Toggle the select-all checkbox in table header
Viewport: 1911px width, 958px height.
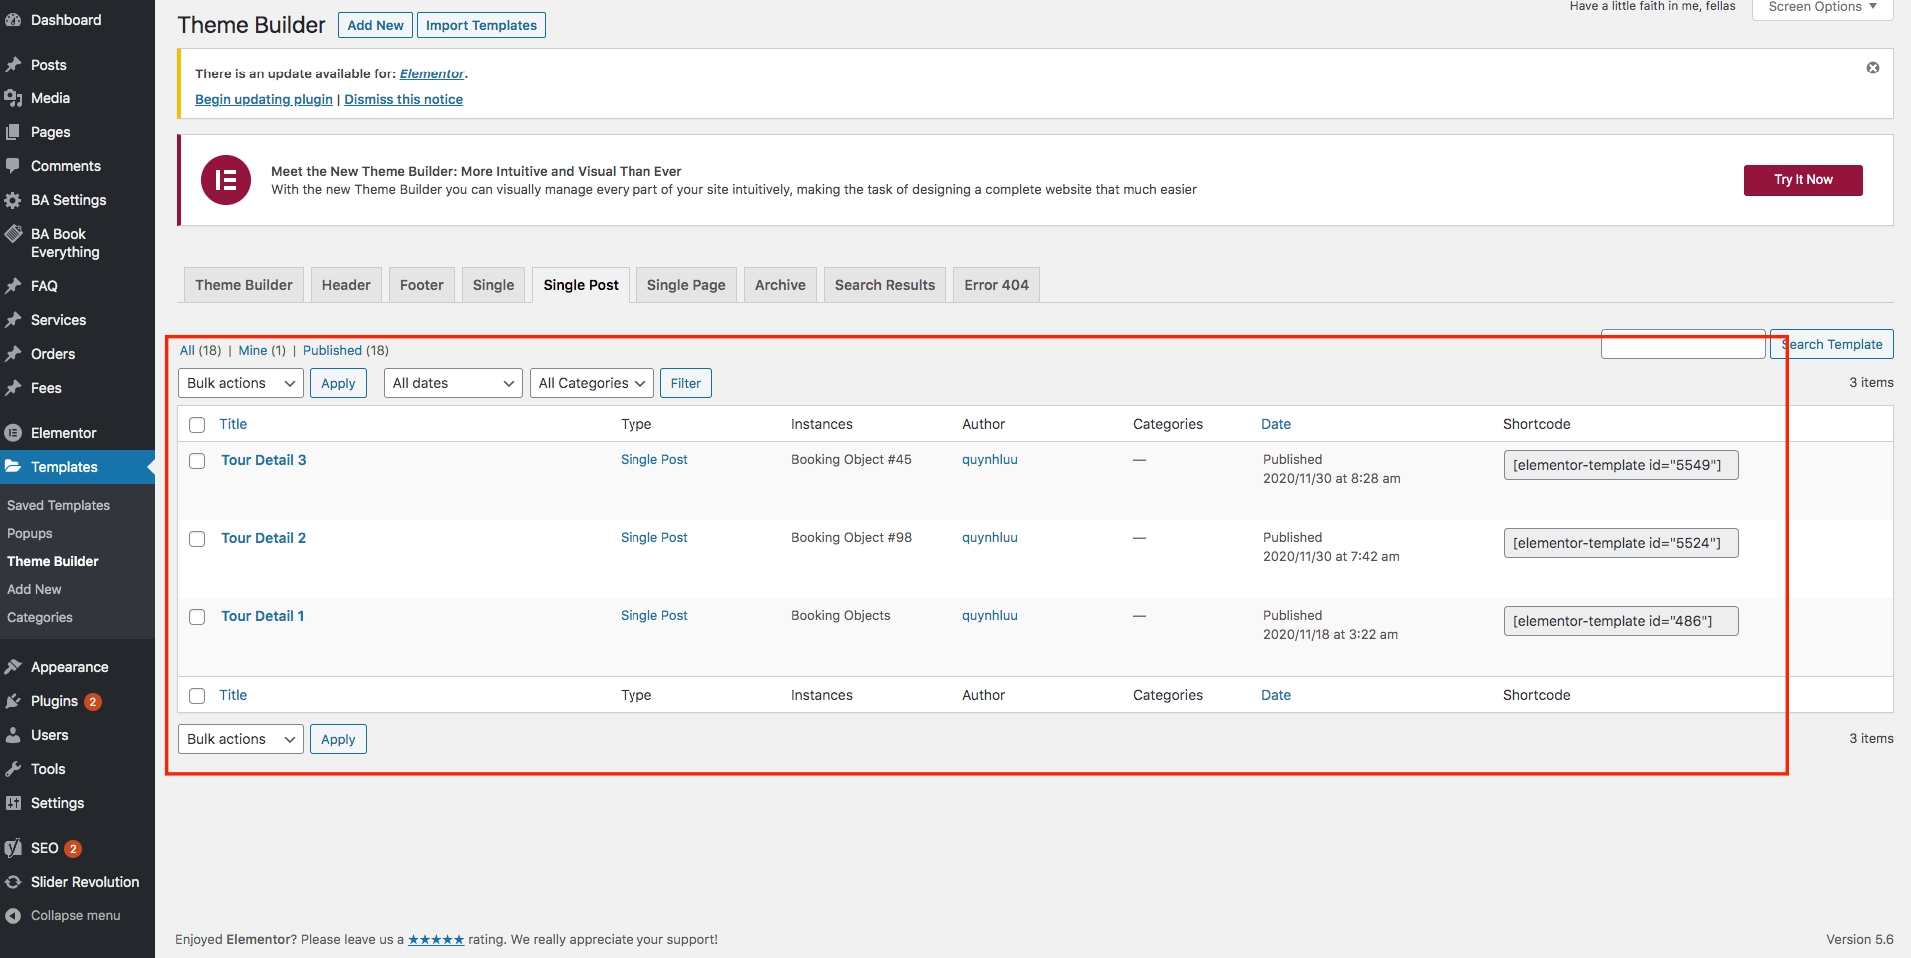click(197, 425)
